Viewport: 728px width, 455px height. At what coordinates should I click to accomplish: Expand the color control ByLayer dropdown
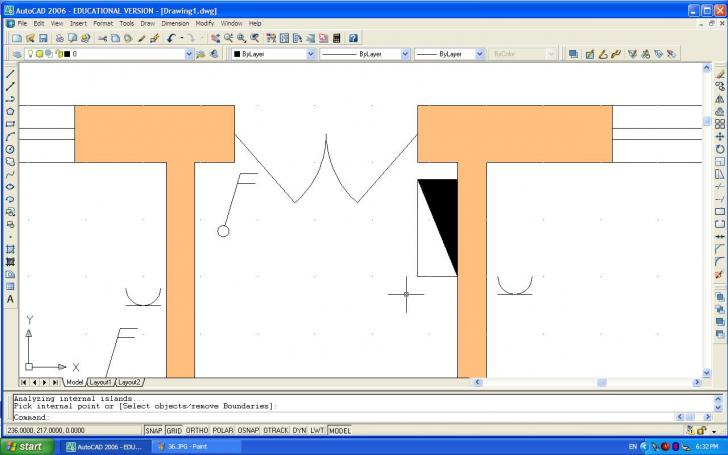pos(311,54)
